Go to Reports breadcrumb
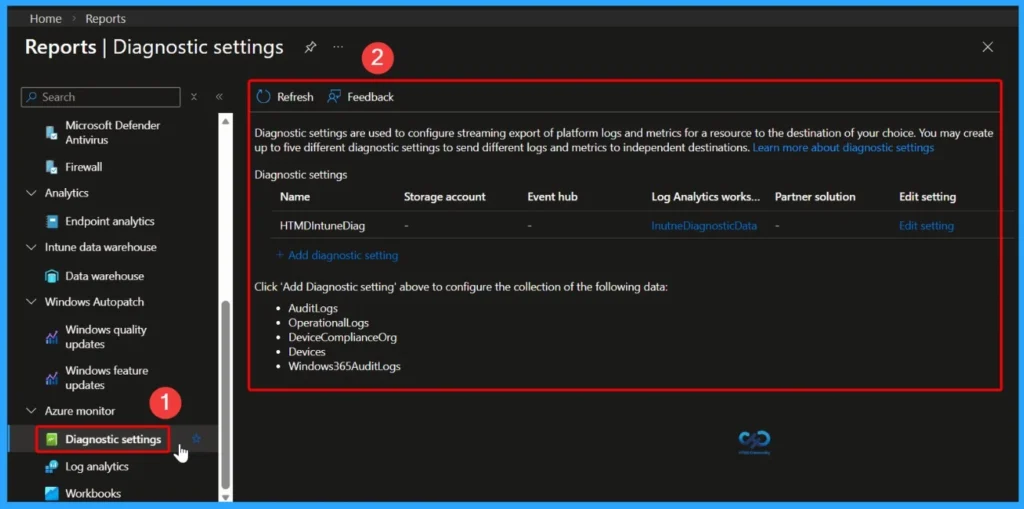 106,19
